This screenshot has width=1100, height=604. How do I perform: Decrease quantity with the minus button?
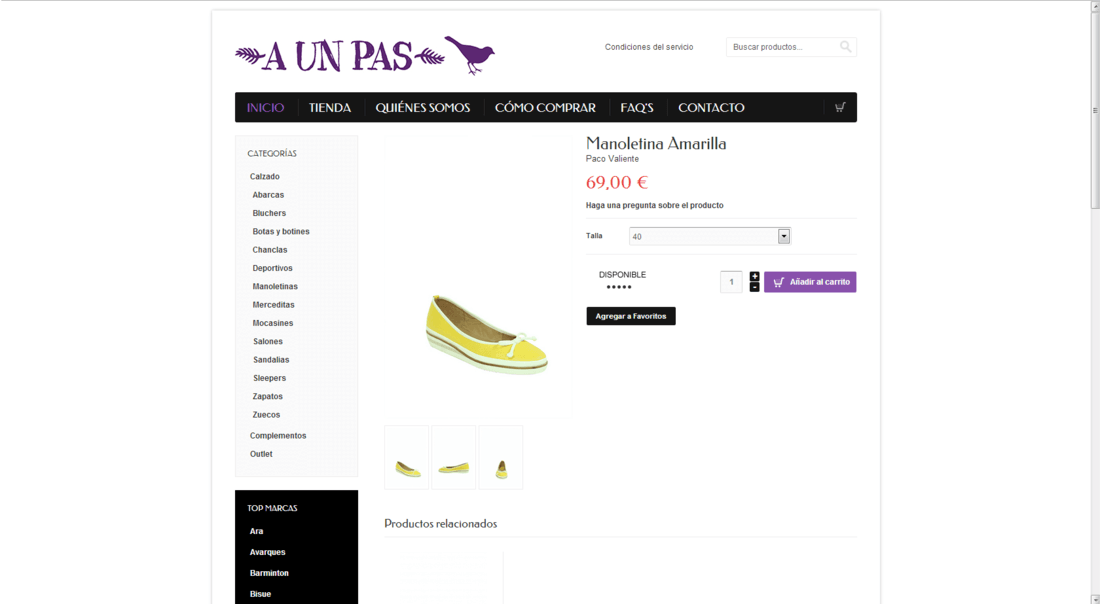[x=754, y=287]
